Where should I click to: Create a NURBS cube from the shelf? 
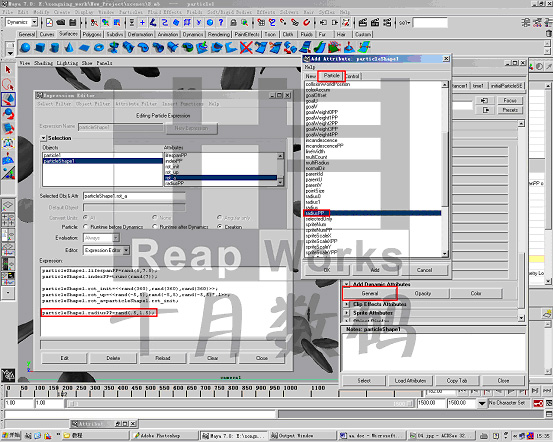[x=40, y=47]
